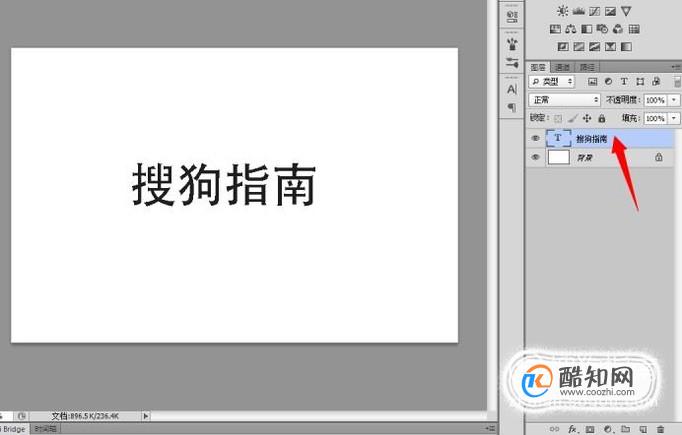This screenshot has height=435, width=682.
Task: Add a Threshold adjustment layer
Action: tap(595, 47)
